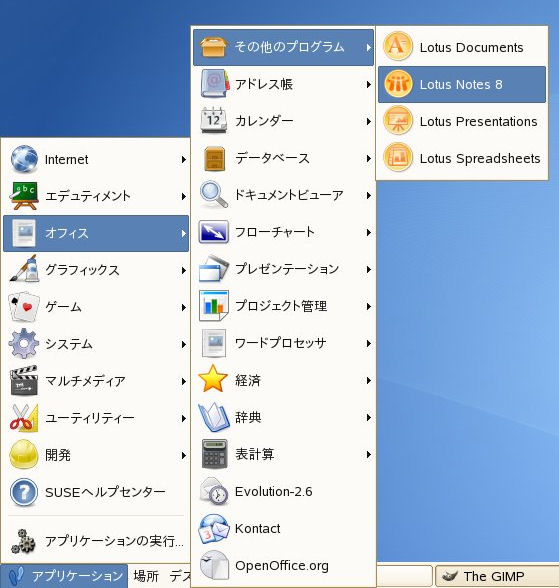Expand arrow beside システム
559x588 pixels.
click(x=183, y=344)
